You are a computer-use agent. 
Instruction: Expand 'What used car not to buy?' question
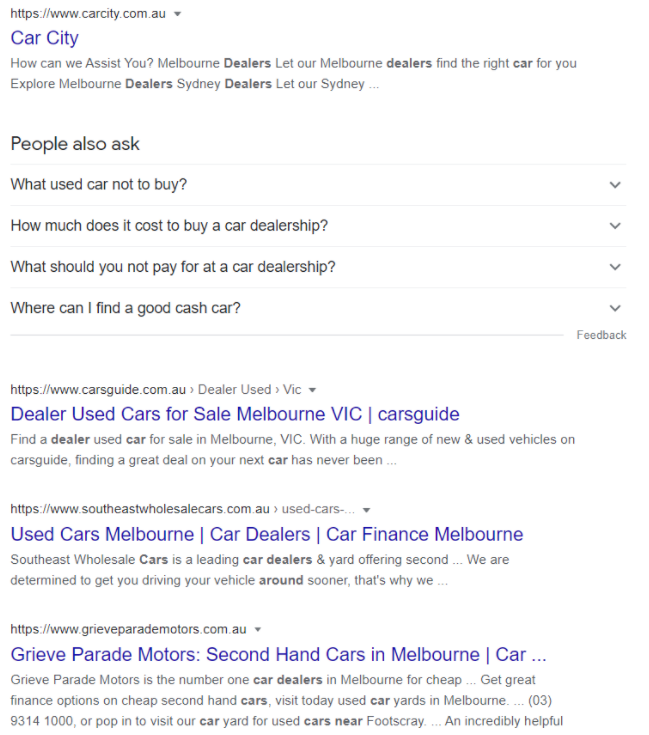(615, 185)
